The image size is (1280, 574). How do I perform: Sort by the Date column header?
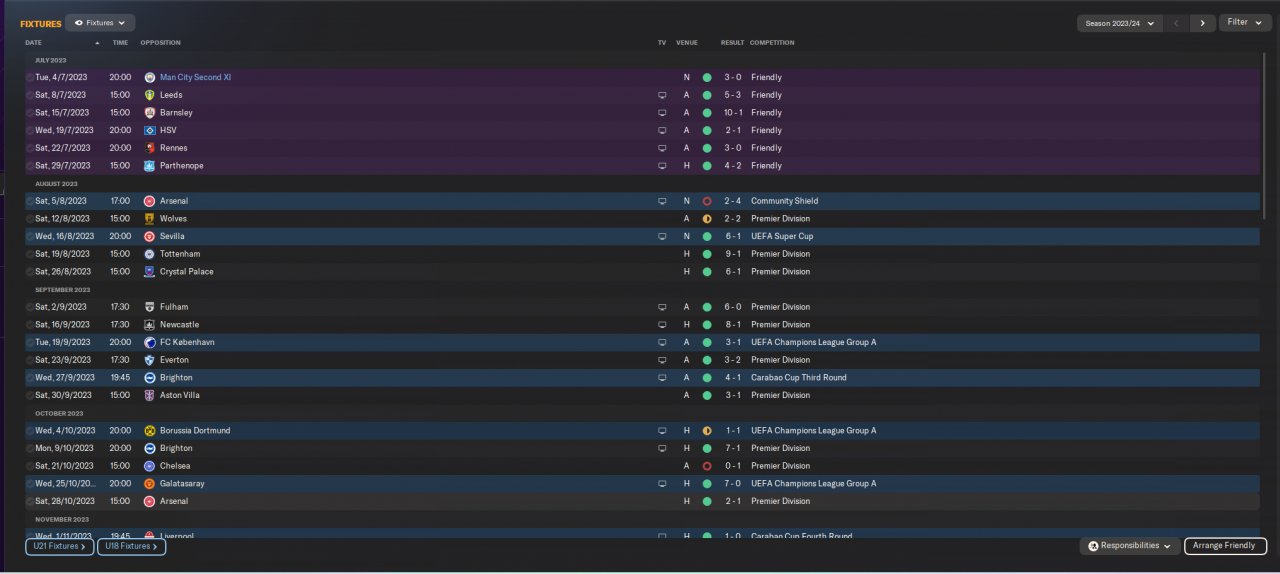34,43
